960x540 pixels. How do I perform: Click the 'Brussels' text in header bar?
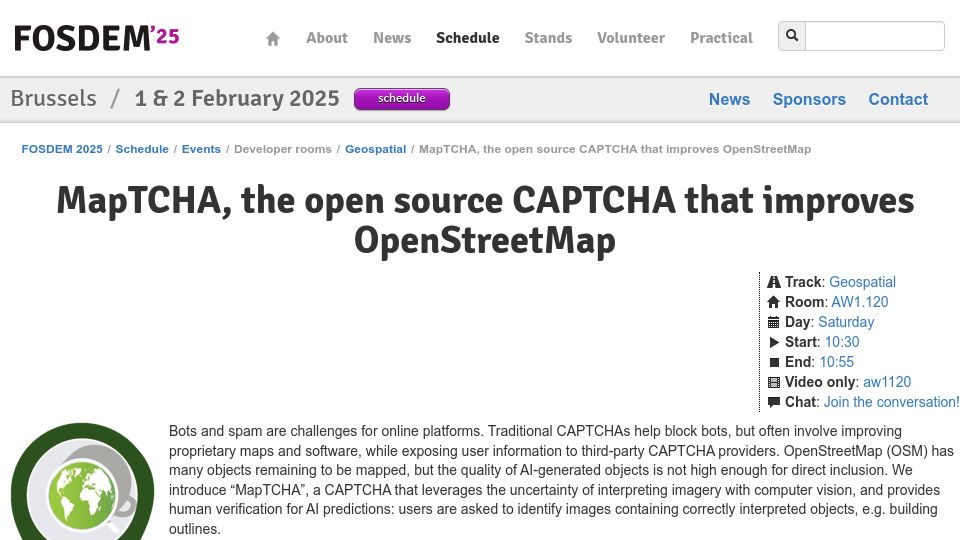[54, 99]
